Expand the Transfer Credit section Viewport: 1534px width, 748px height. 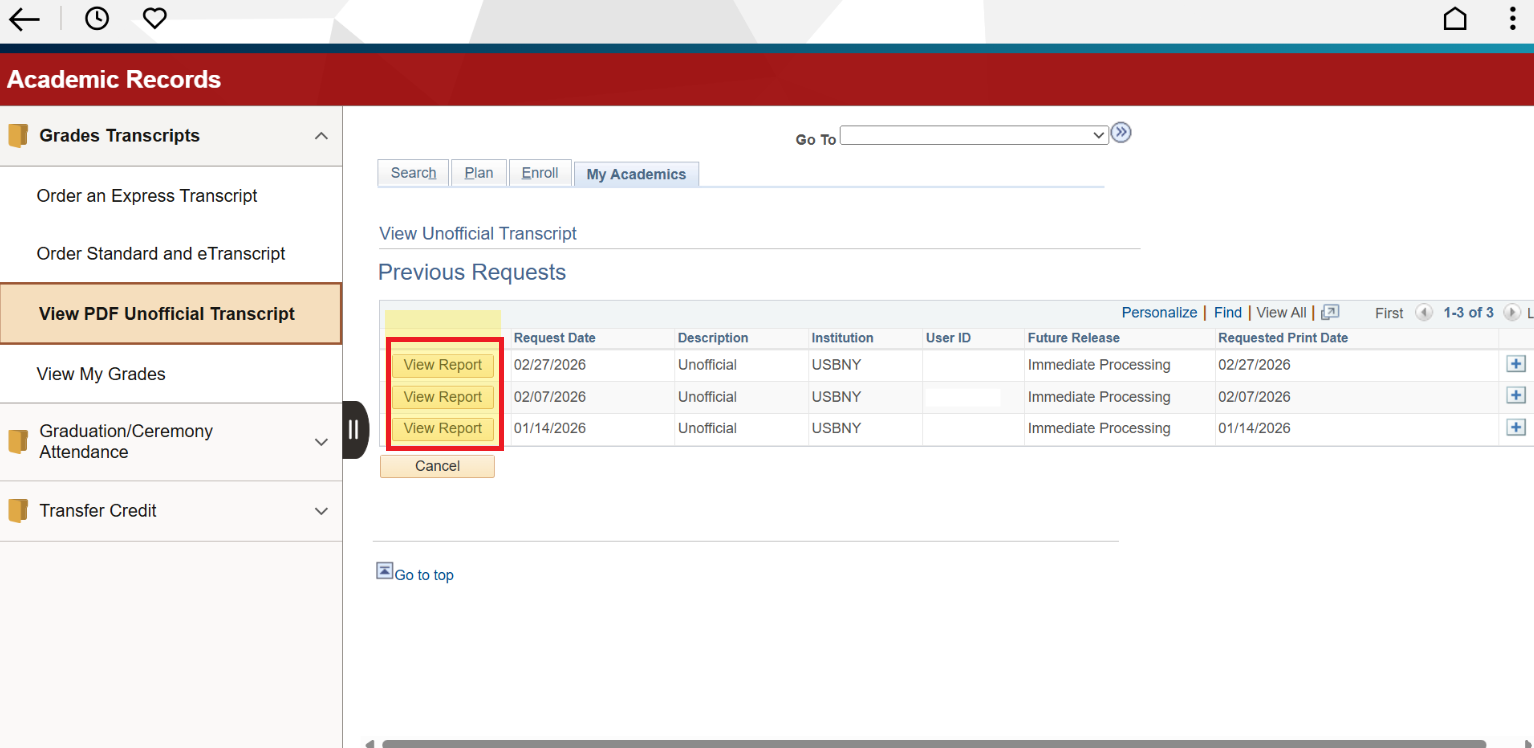321,511
